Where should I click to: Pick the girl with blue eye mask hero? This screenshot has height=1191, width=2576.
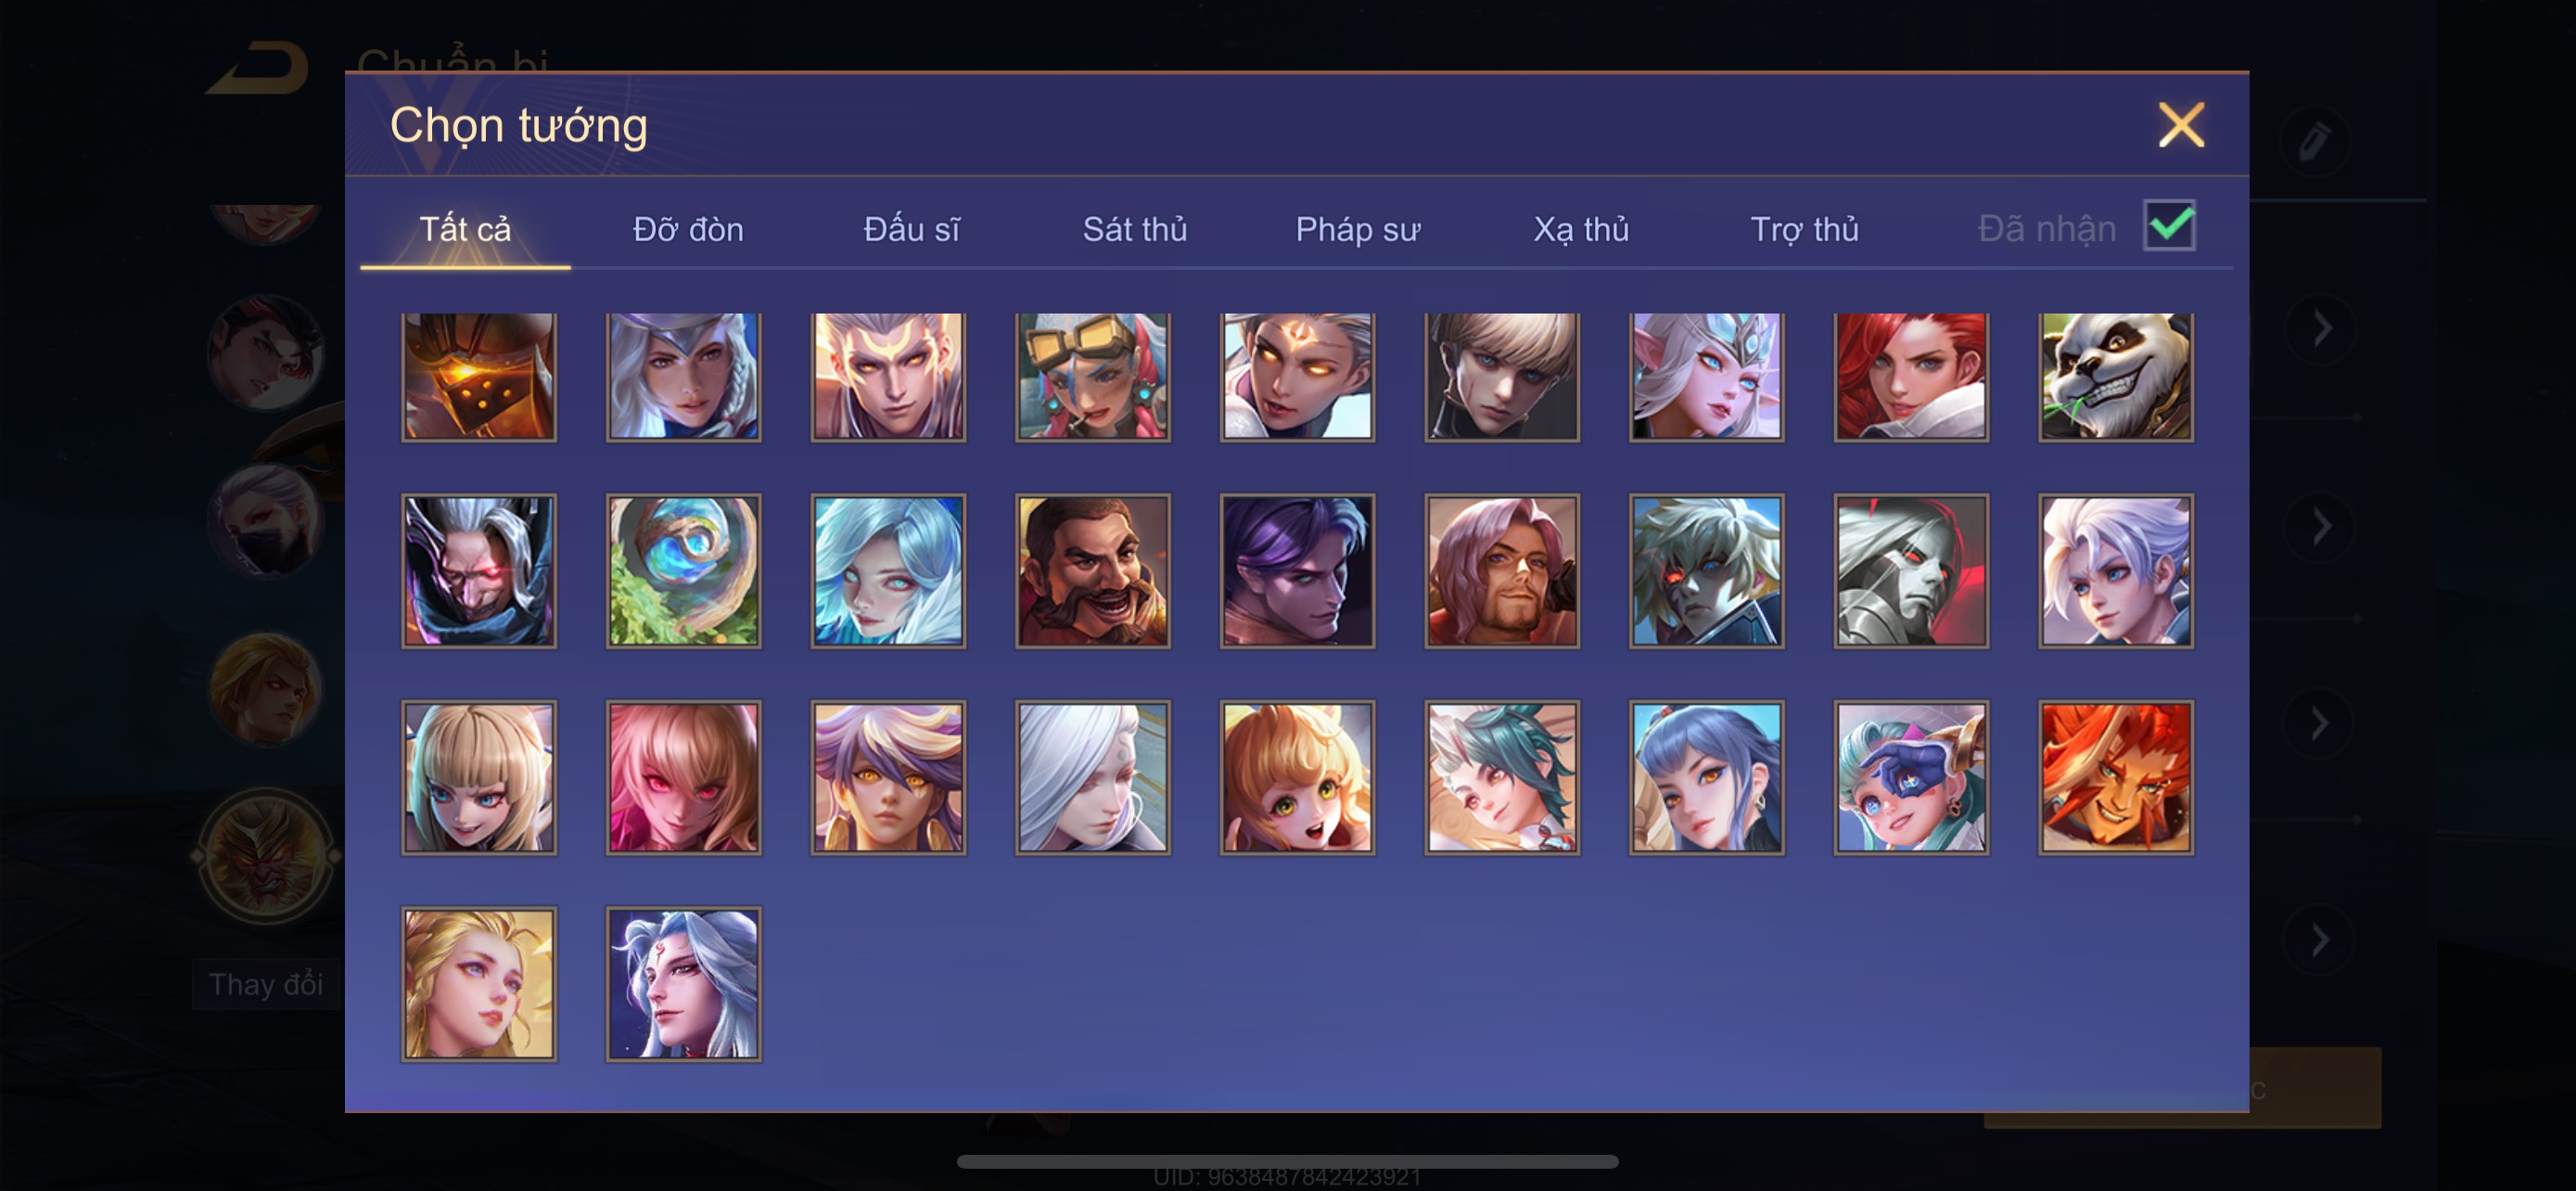tap(1910, 777)
